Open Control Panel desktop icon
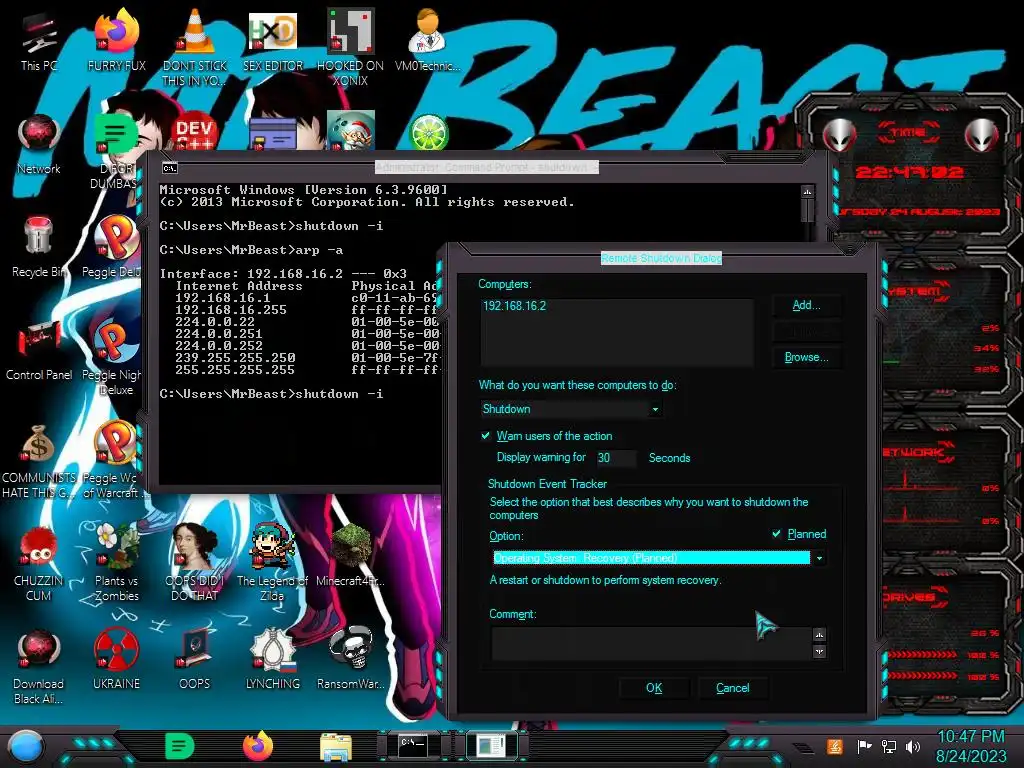1024x768 pixels. coord(39,350)
